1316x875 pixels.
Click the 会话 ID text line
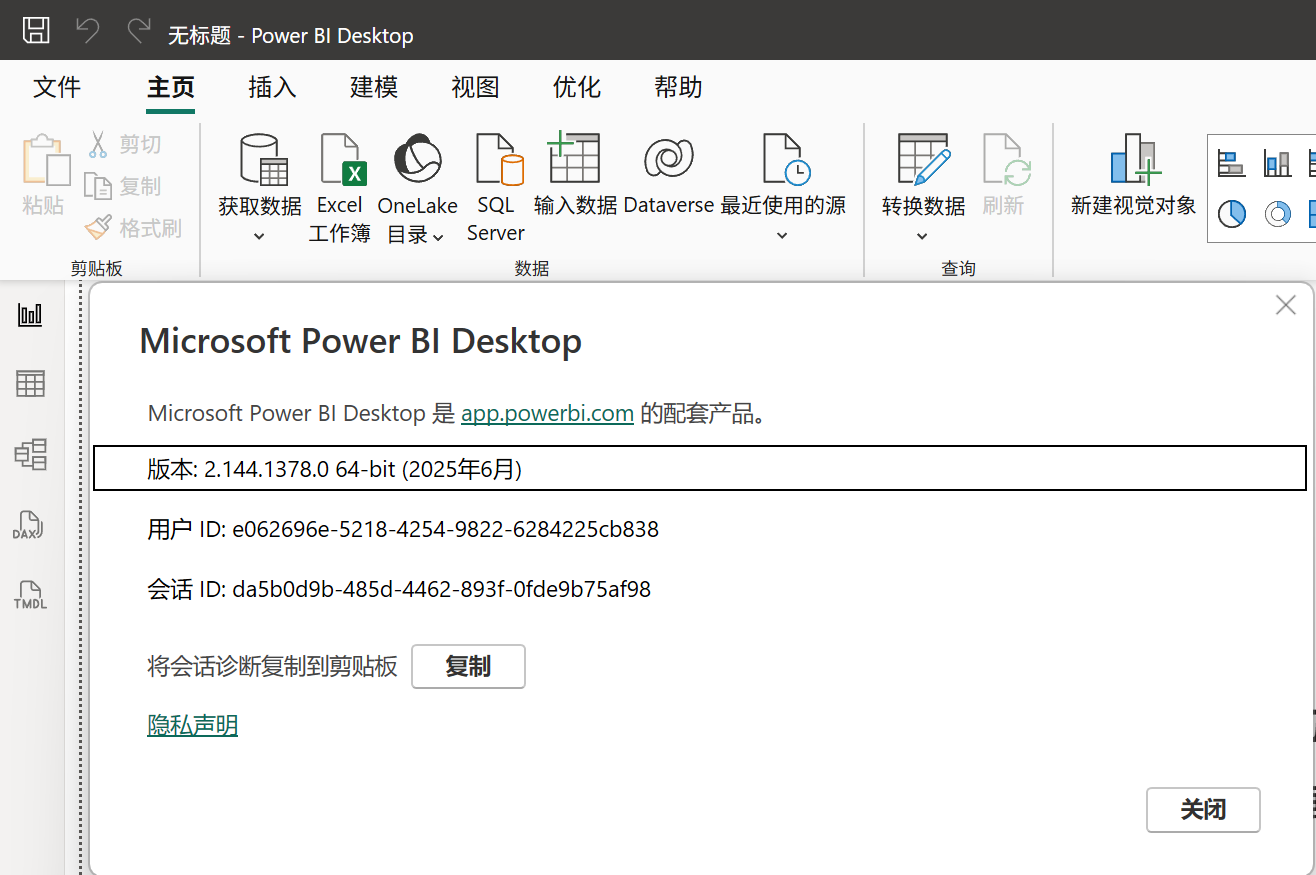tap(399, 589)
